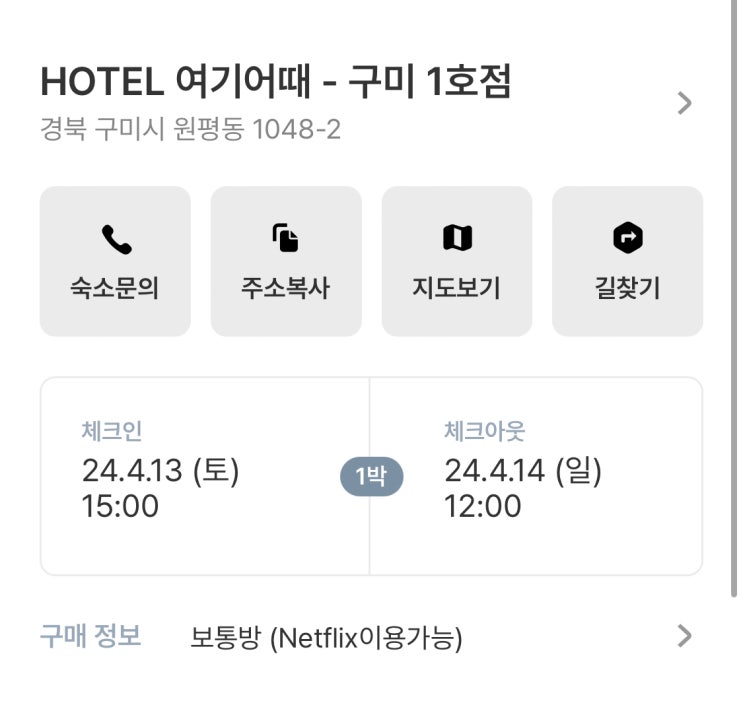The width and height of the screenshot is (743, 703).
Task: Tap the phone icon for lodging inquiry
Action: pos(115,239)
